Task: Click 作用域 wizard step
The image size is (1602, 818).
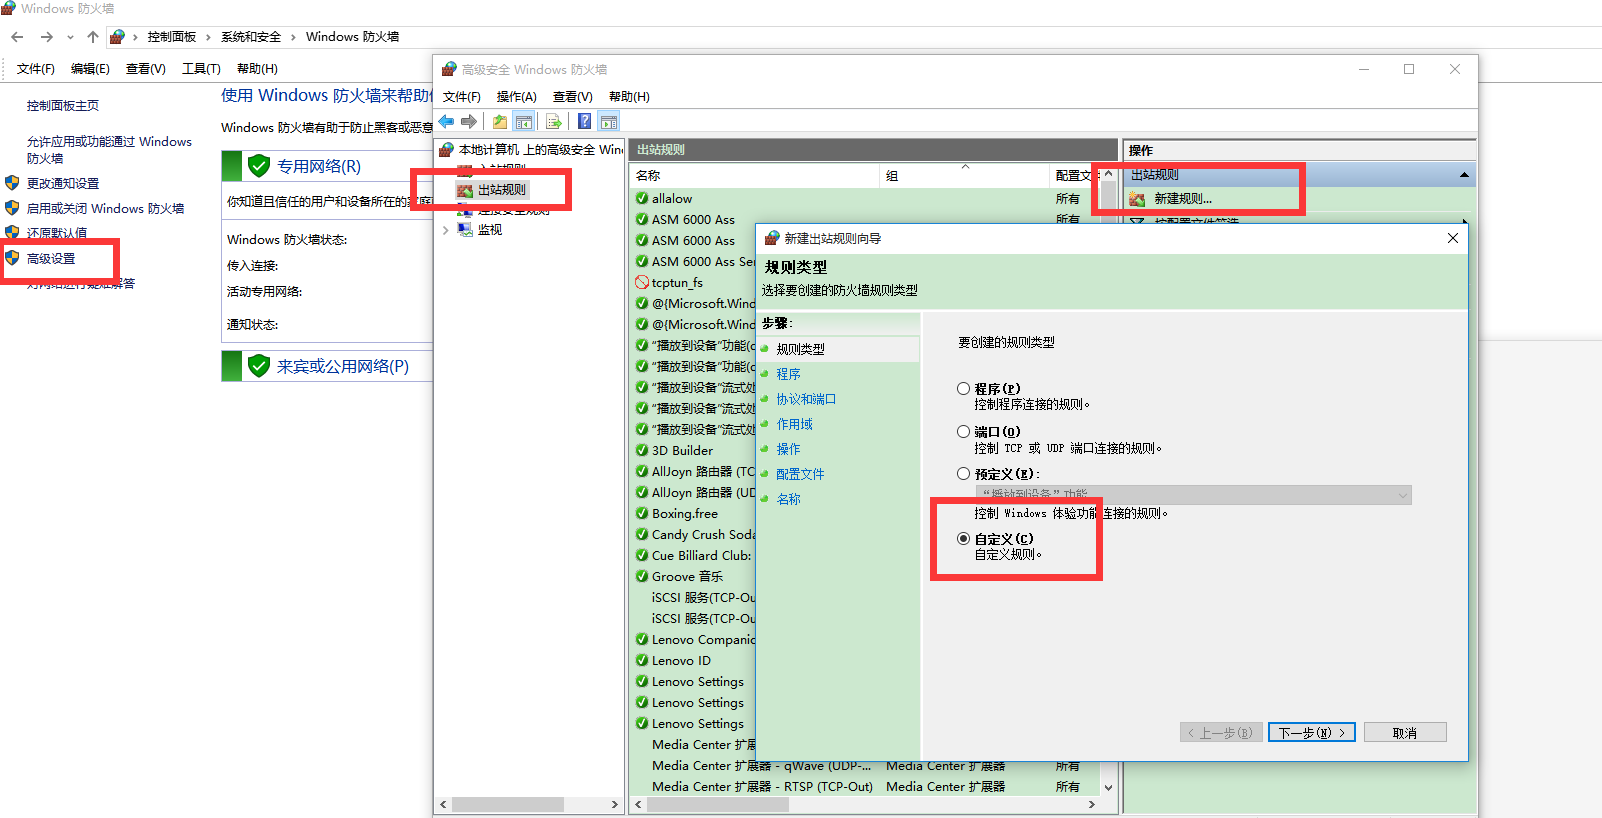Action: click(795, 424)
